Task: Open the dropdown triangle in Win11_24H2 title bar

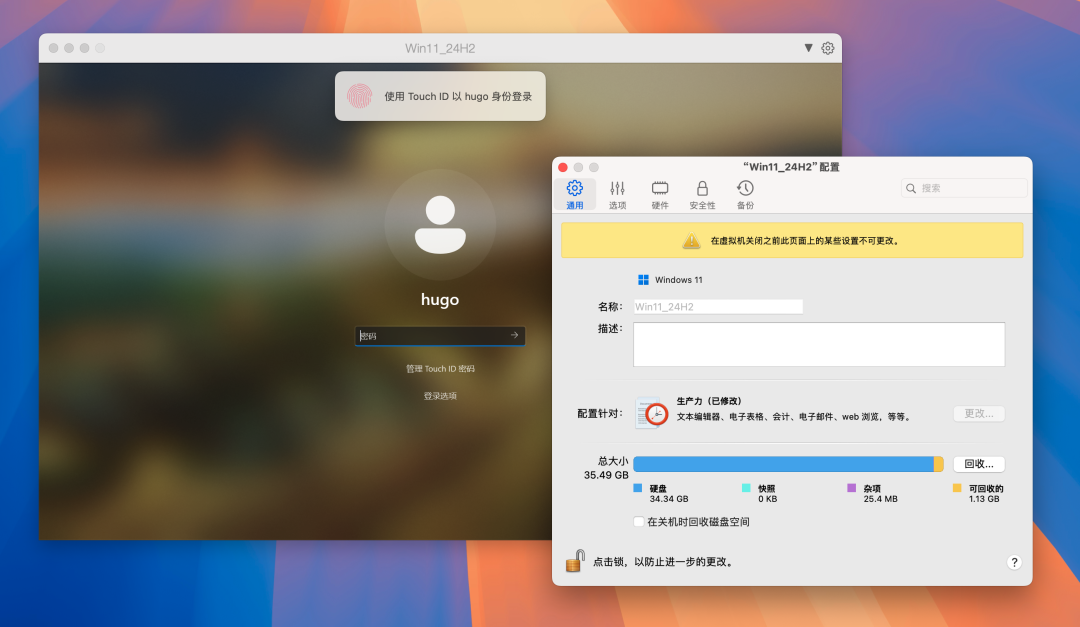Action: click(808, 48)
